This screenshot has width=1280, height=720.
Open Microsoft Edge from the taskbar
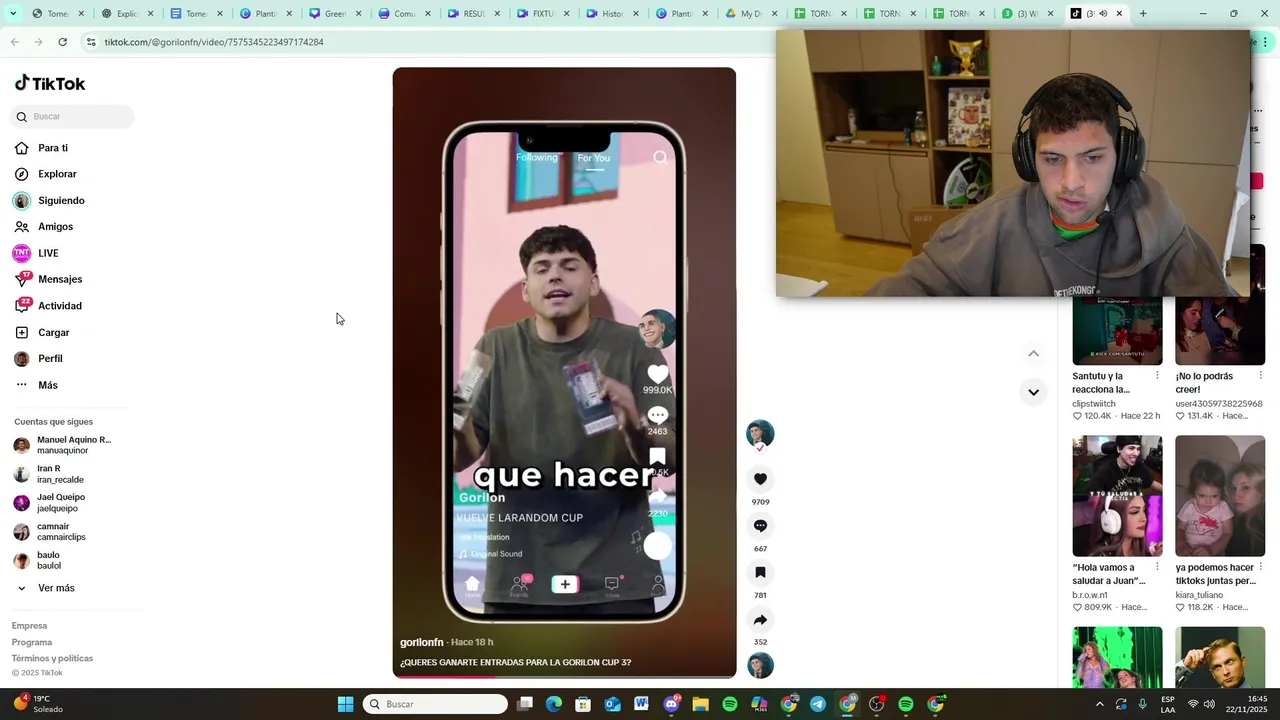point(554,704)
